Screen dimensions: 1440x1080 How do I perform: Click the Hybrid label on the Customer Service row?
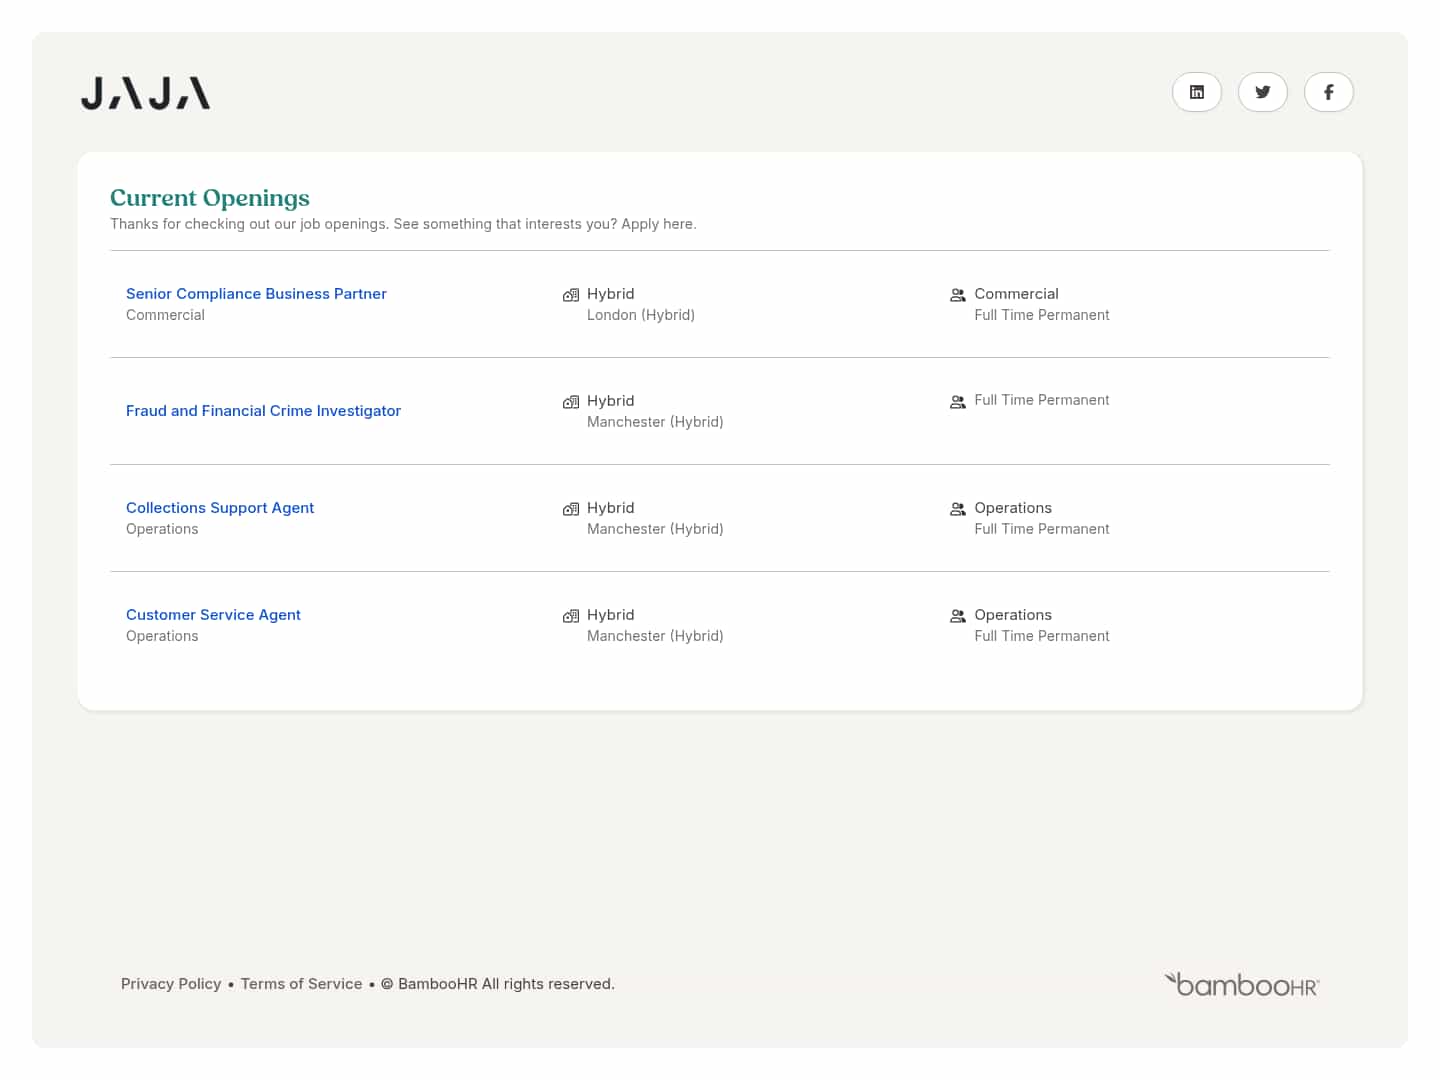click(611, 615)
